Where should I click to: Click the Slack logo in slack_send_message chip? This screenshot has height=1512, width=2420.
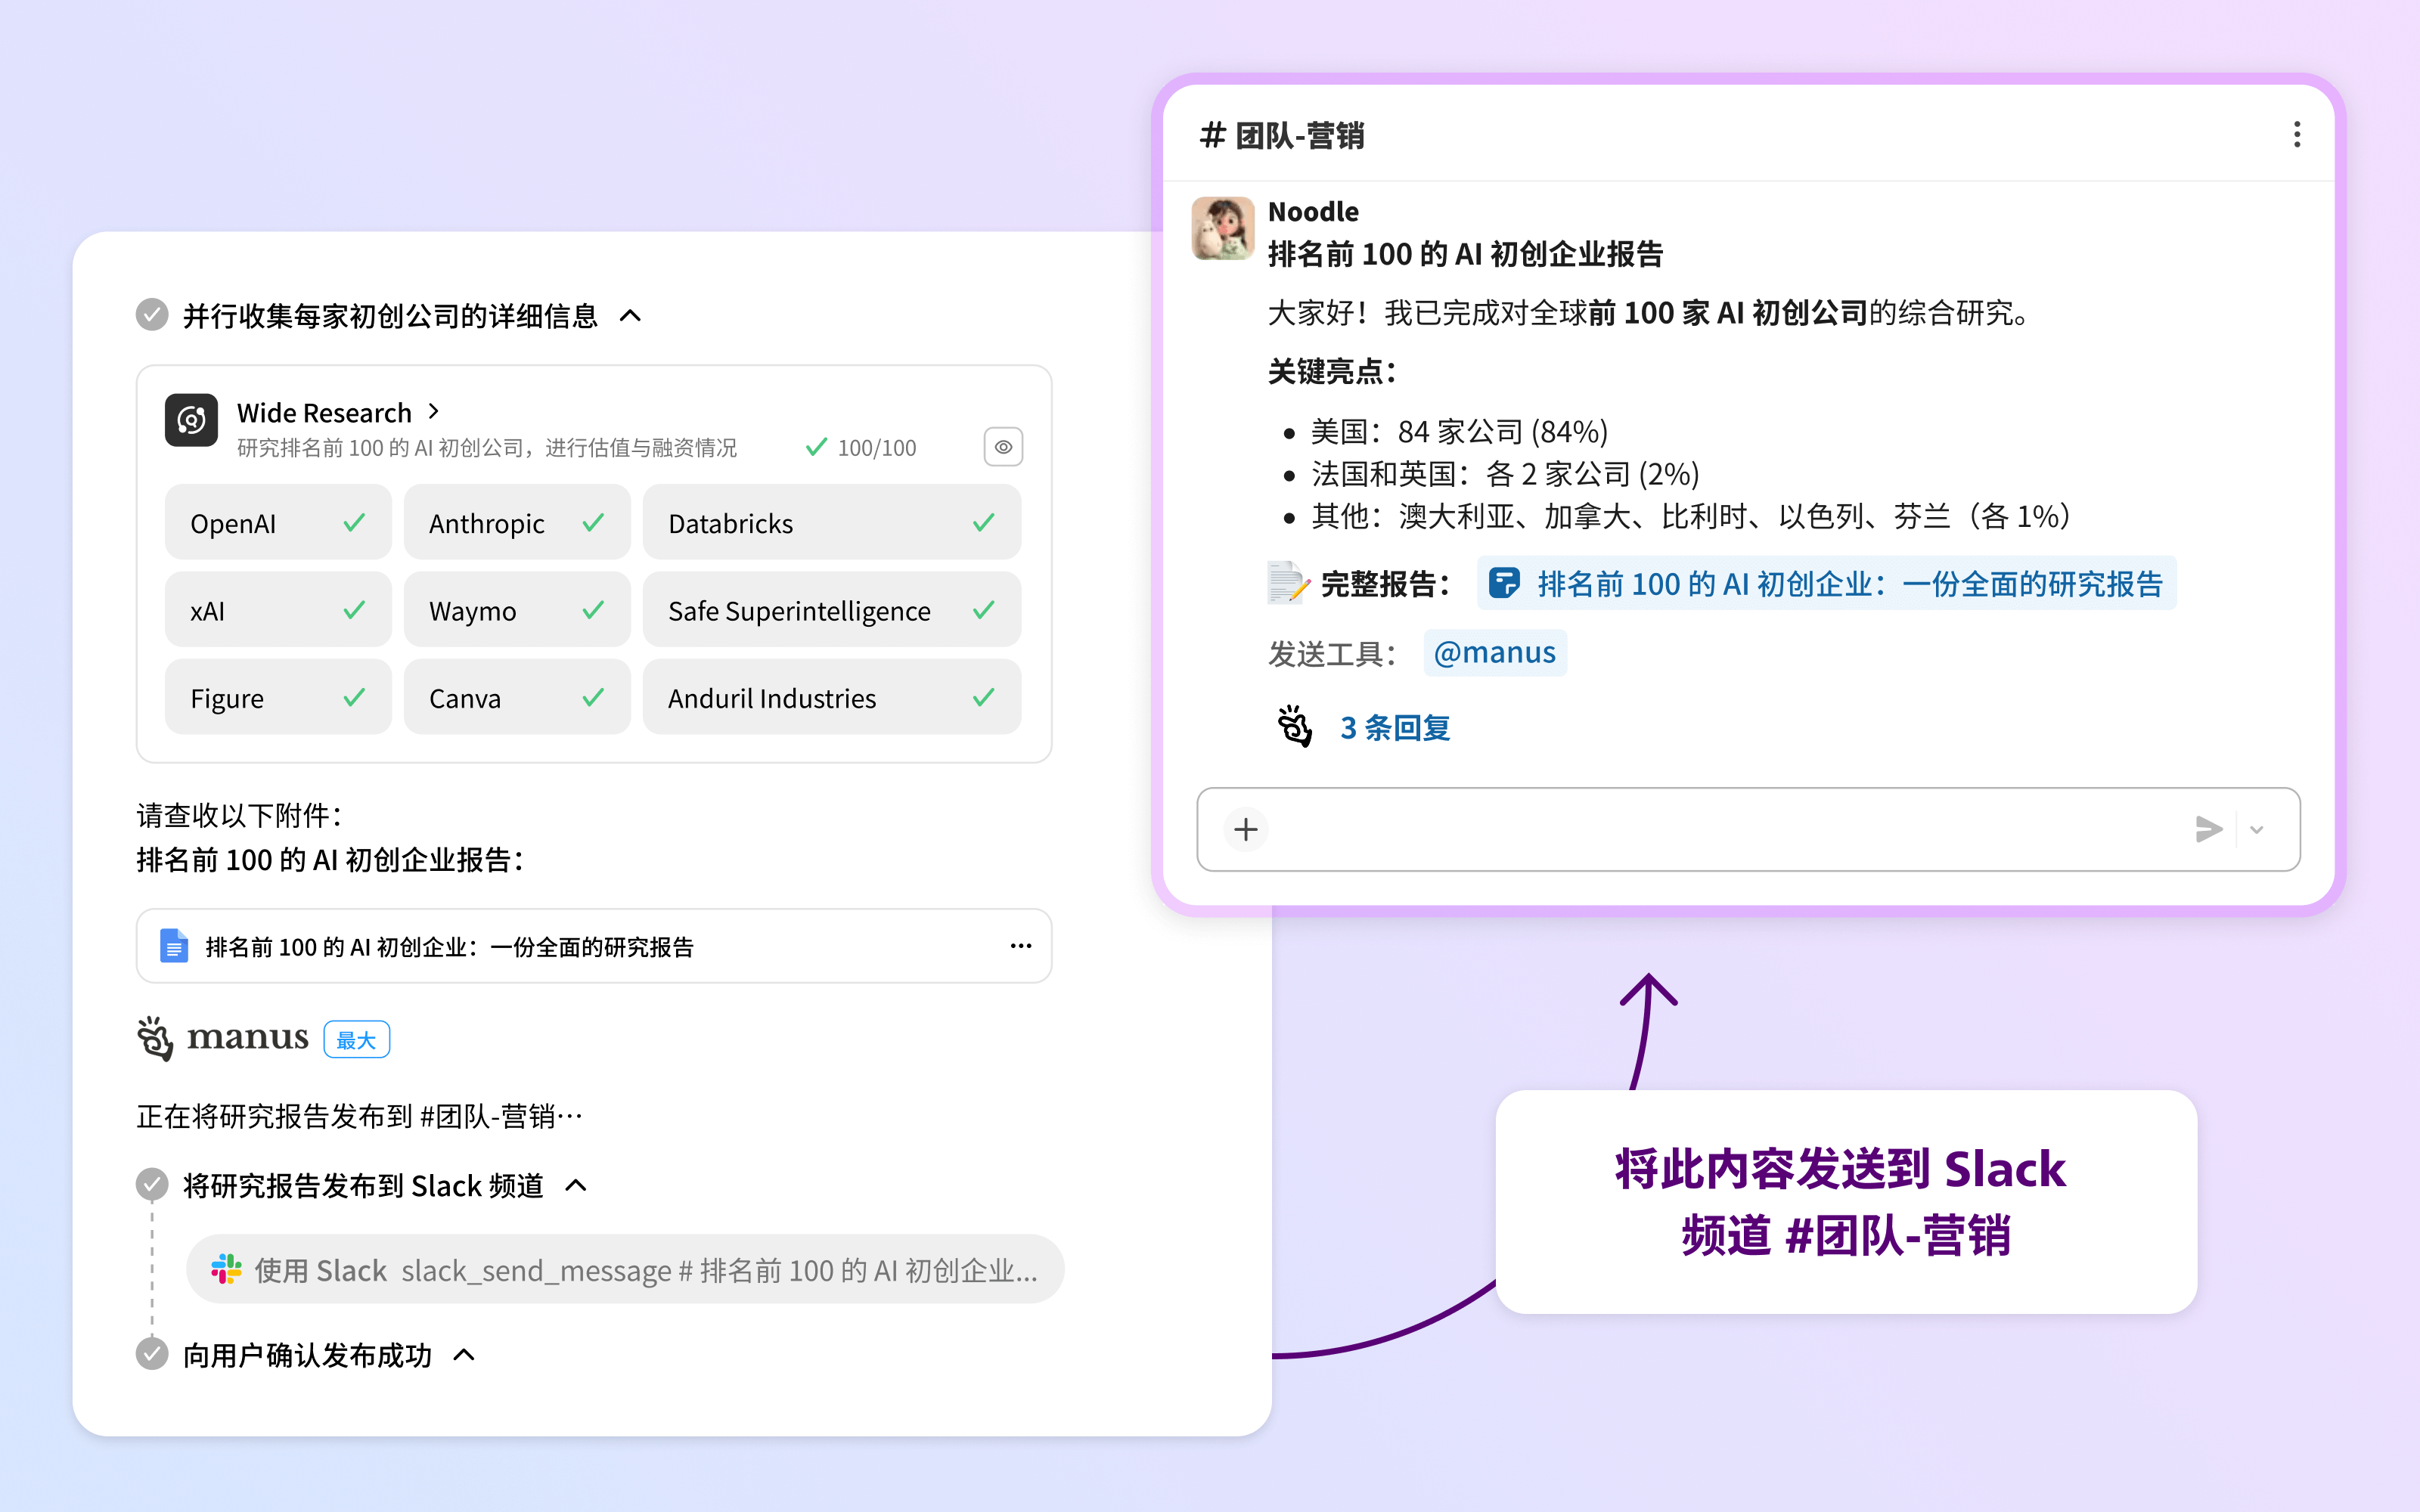[227, 1269]
